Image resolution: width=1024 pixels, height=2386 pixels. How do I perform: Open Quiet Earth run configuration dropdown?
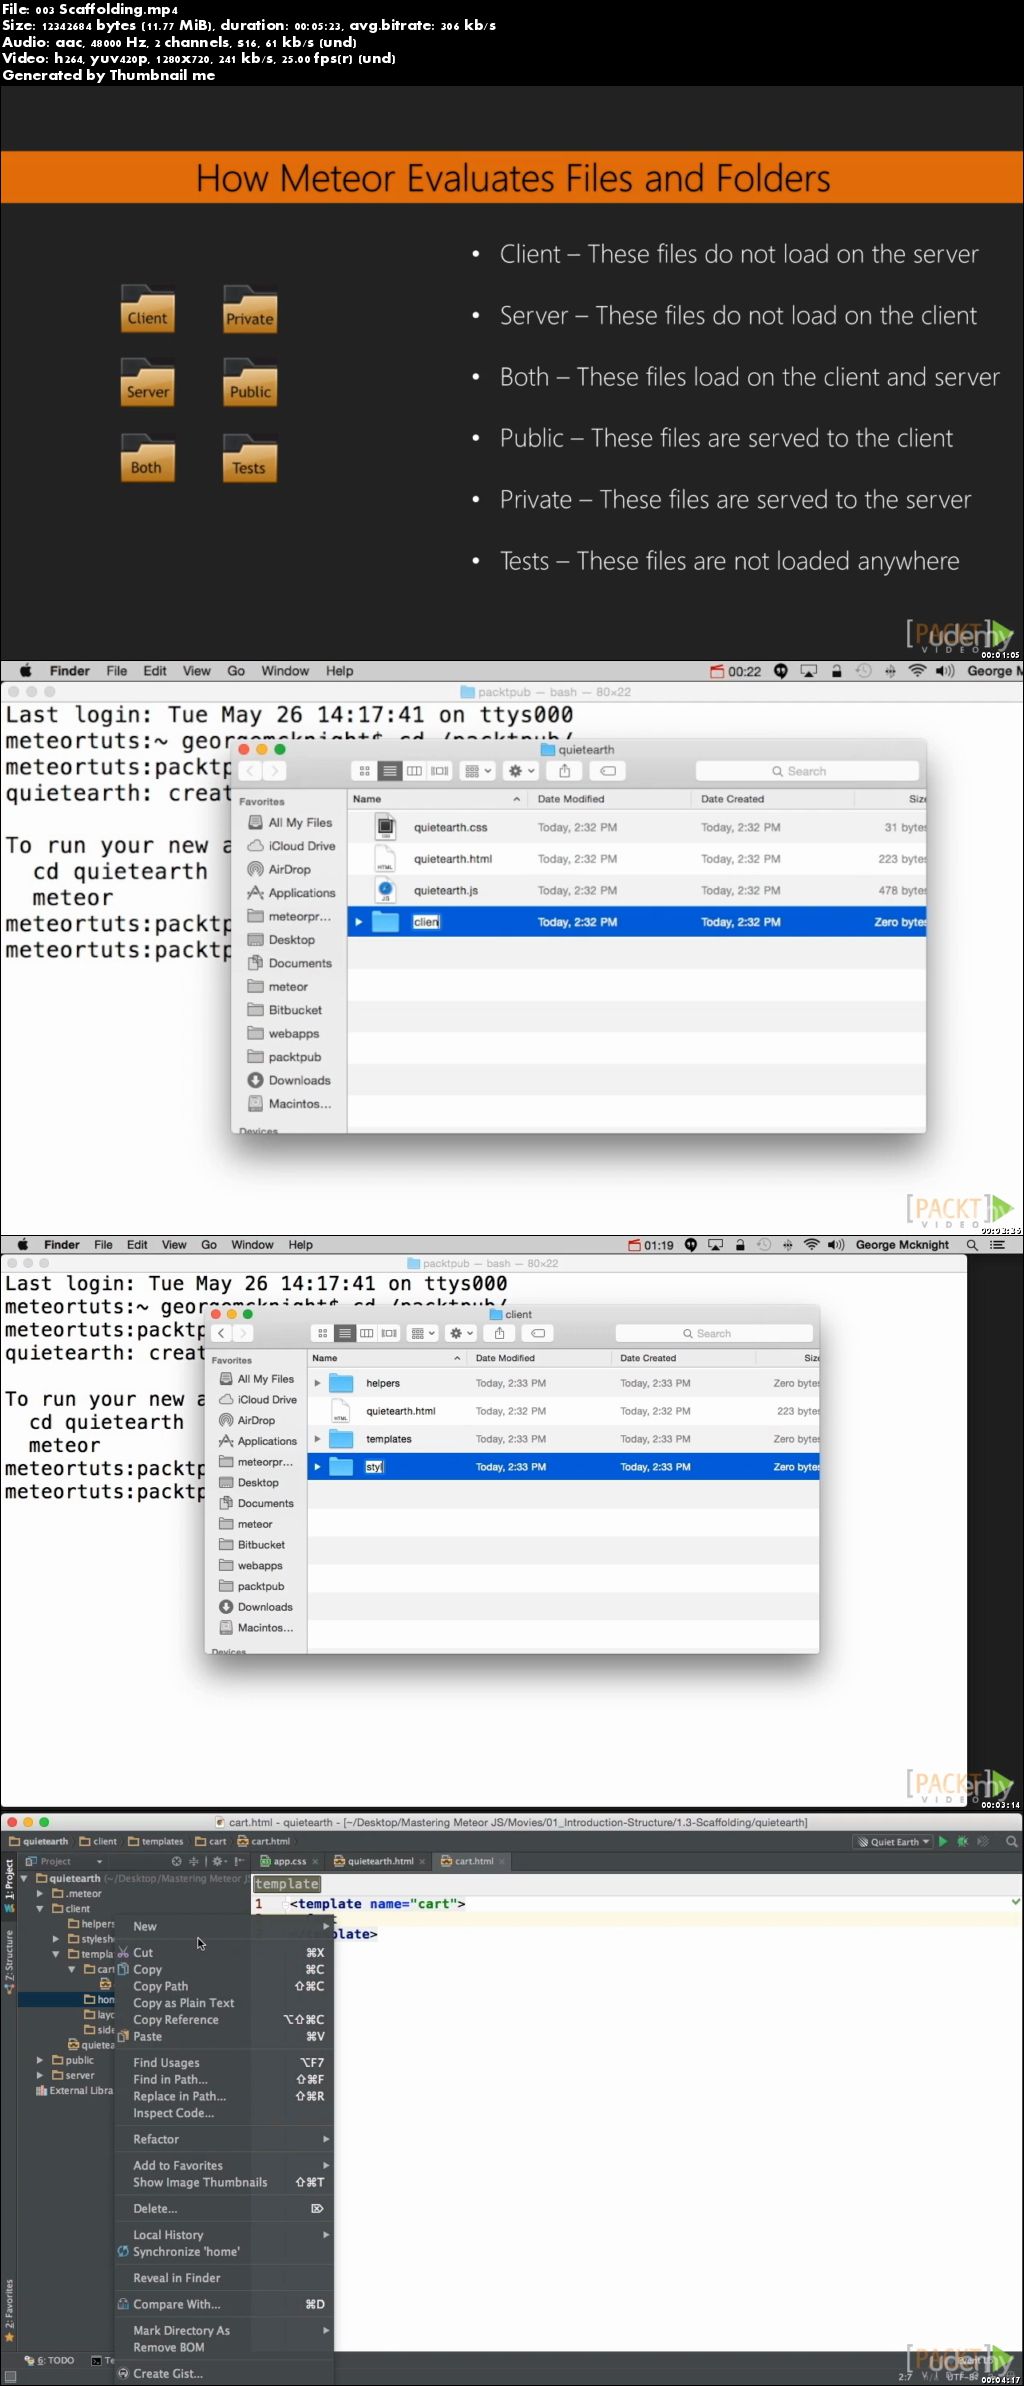[893, 1841]
